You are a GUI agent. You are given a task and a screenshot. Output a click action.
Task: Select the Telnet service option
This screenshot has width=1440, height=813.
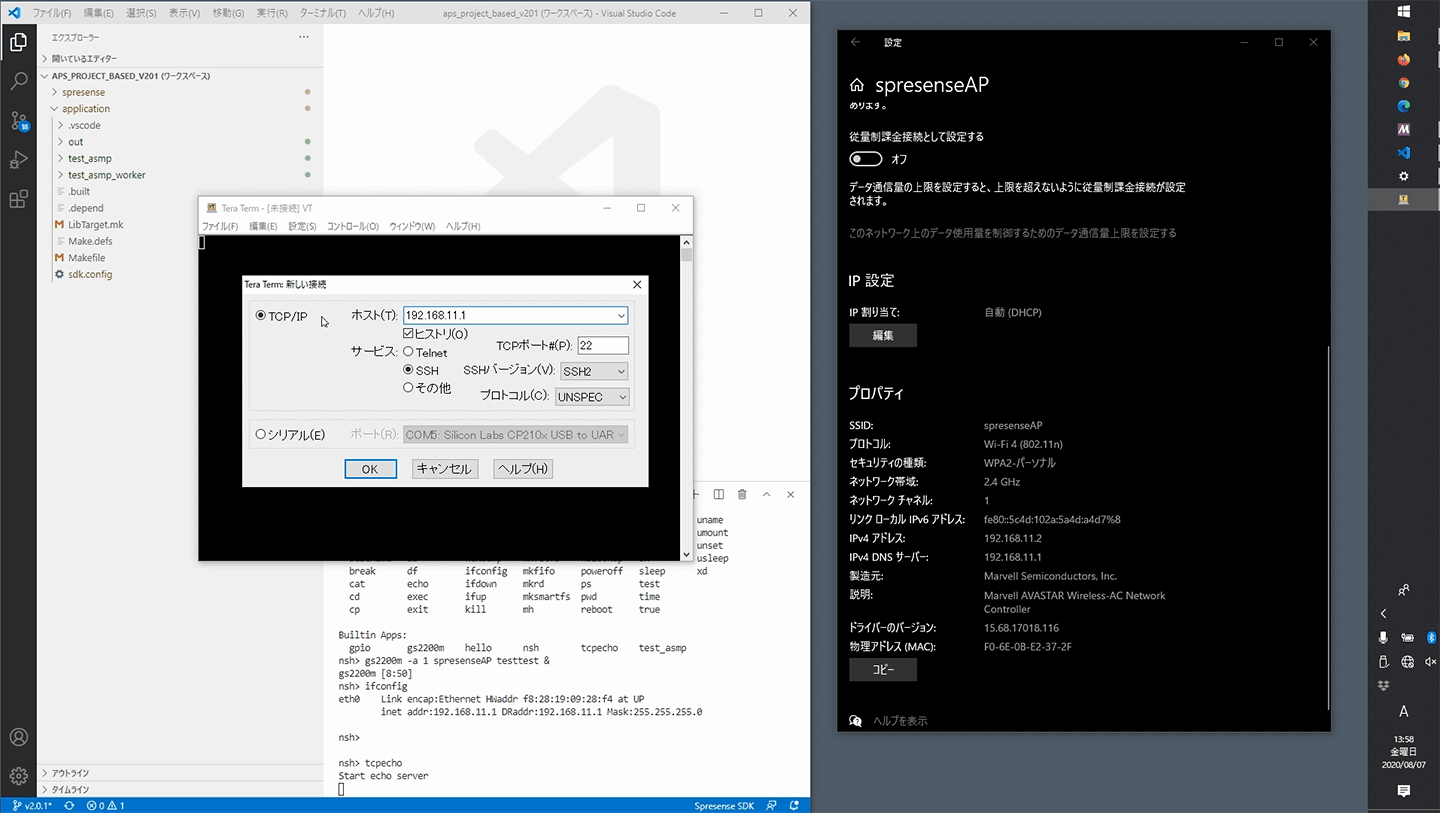click(408, 352)
